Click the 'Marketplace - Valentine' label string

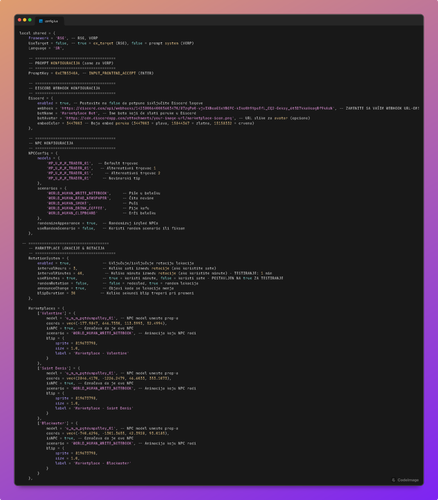[101, 353]
